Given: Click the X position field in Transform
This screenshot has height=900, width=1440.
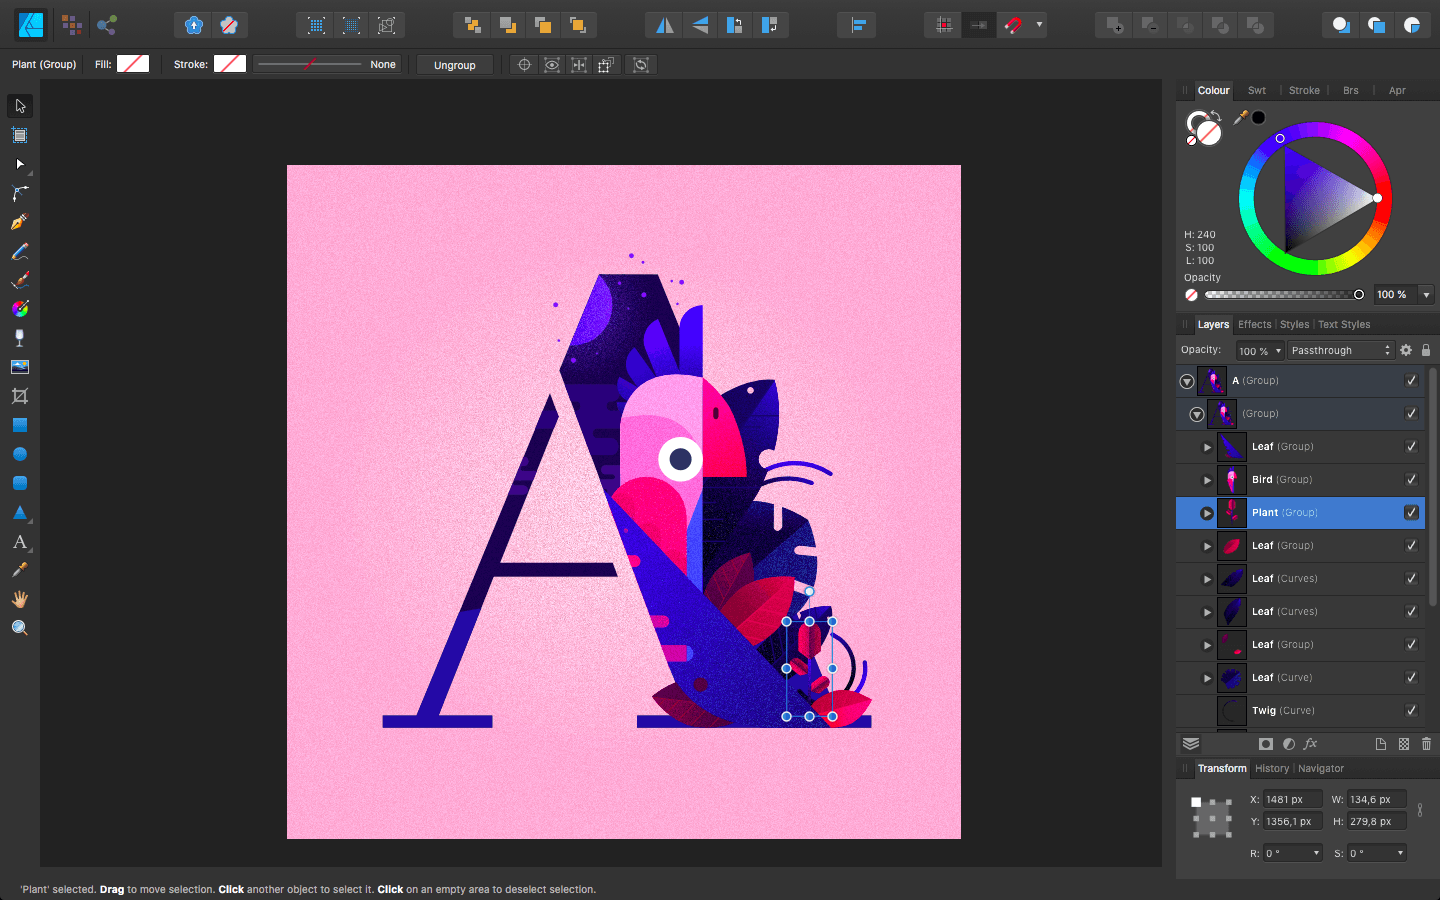Looking at the screenshot, I should tap(1292, 798).
